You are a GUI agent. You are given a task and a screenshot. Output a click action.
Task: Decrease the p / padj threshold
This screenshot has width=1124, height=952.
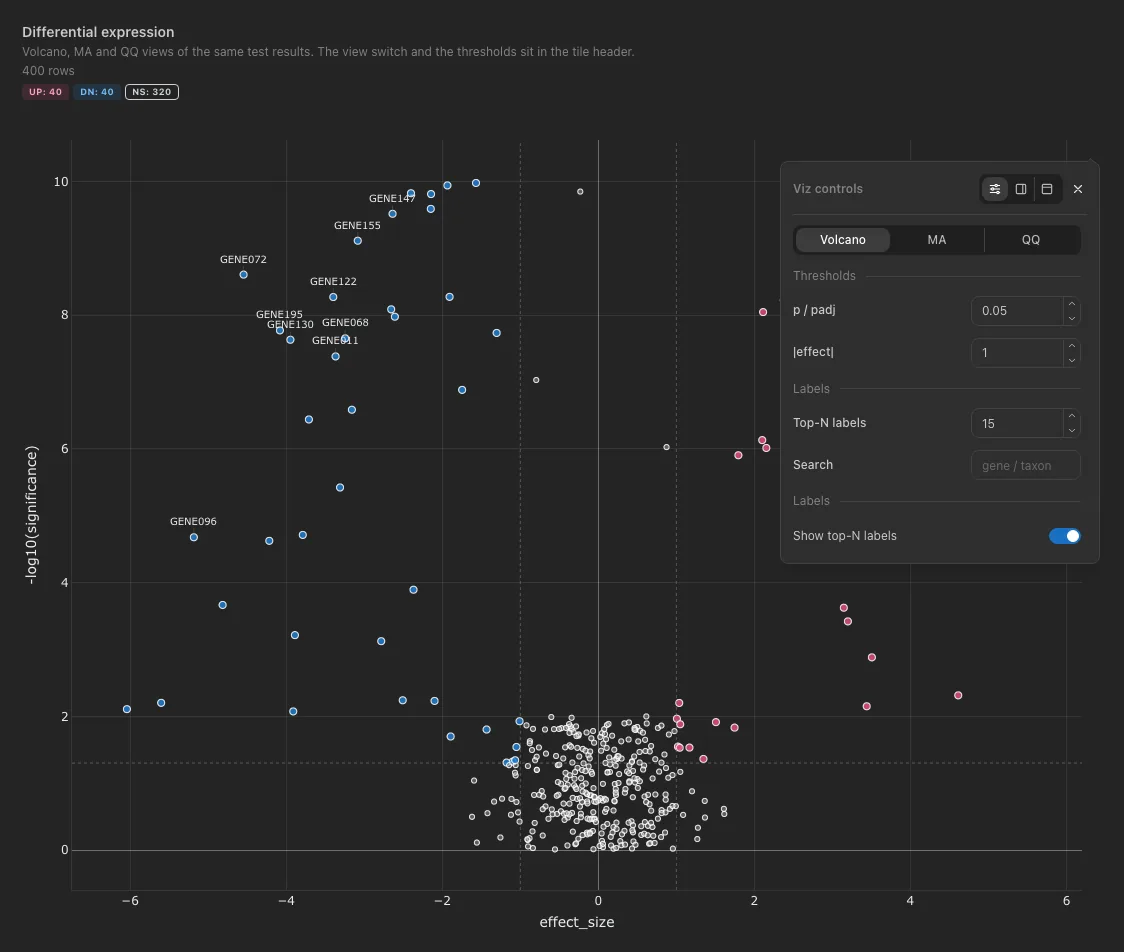1072,318
